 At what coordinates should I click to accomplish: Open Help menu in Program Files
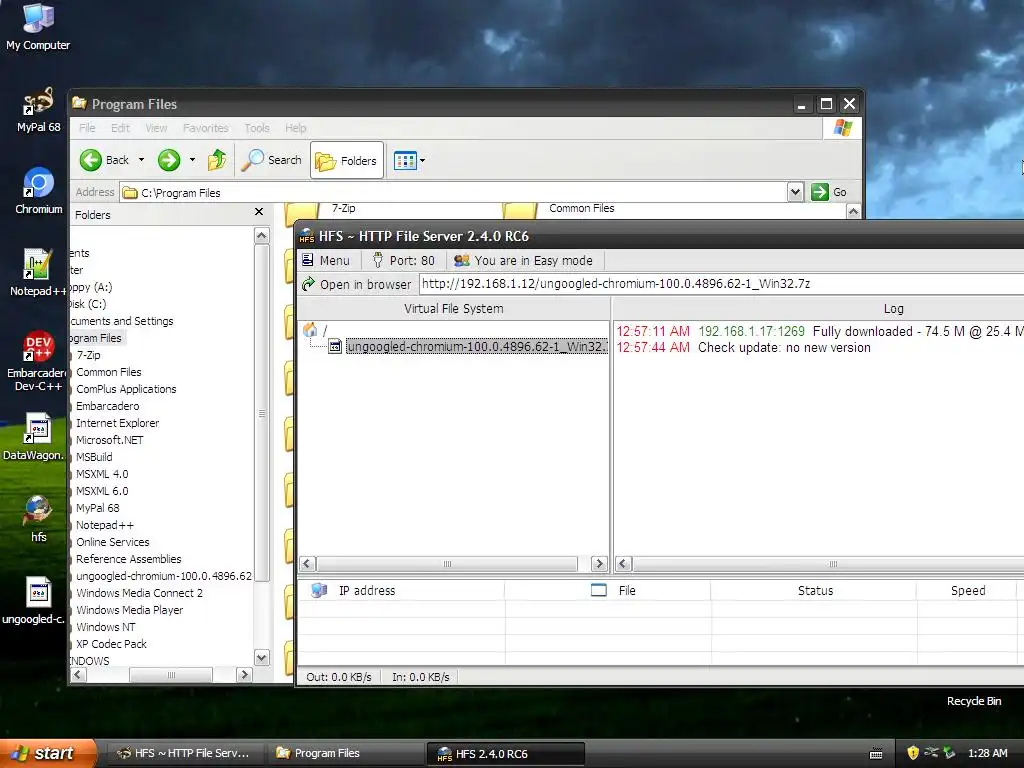[295, 128]
